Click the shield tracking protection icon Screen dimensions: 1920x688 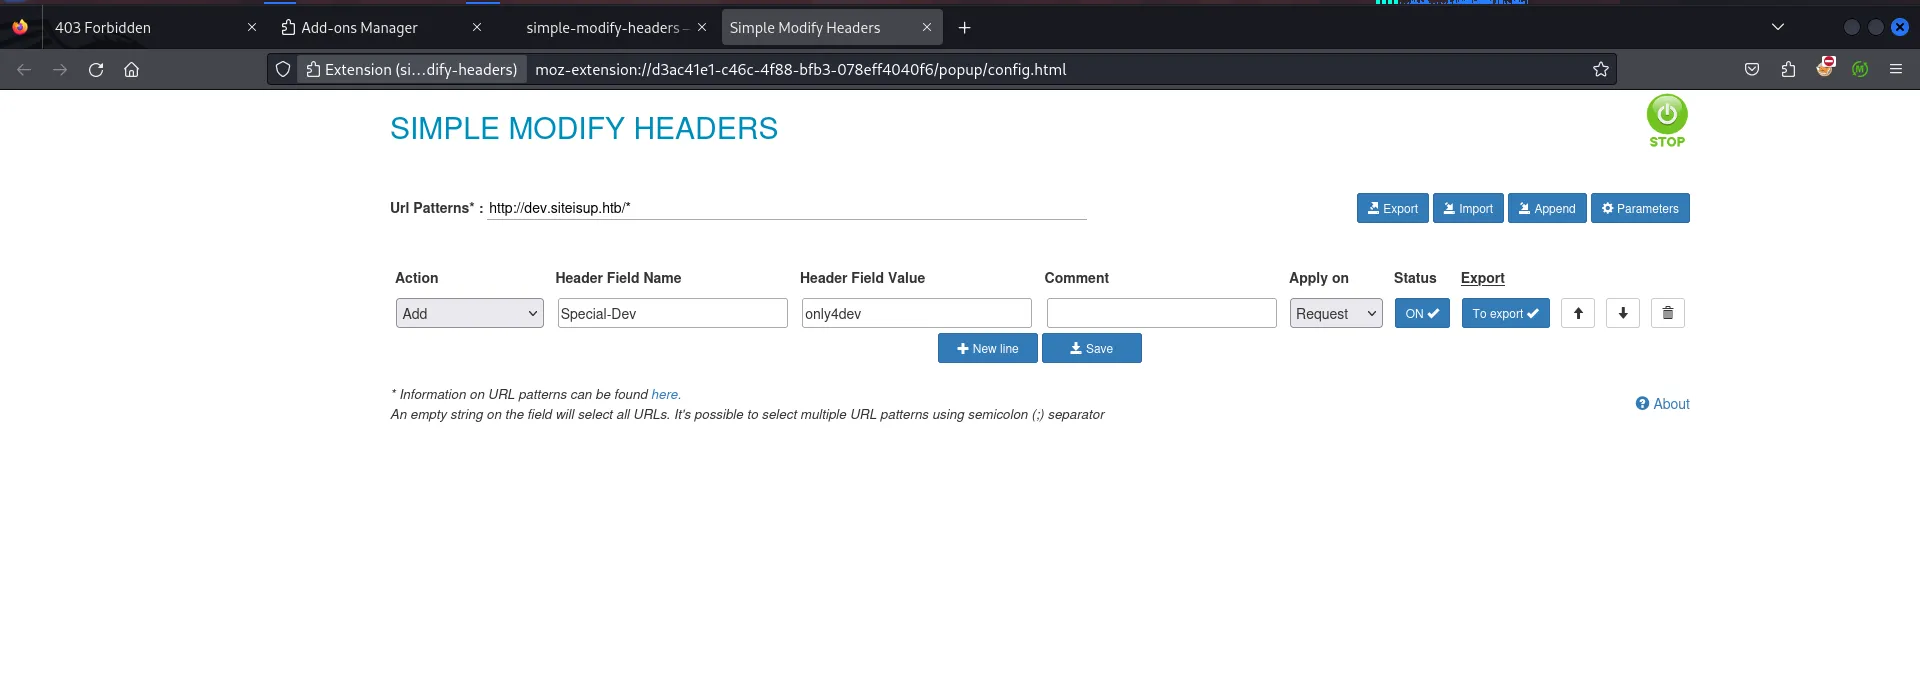[283, 69]
